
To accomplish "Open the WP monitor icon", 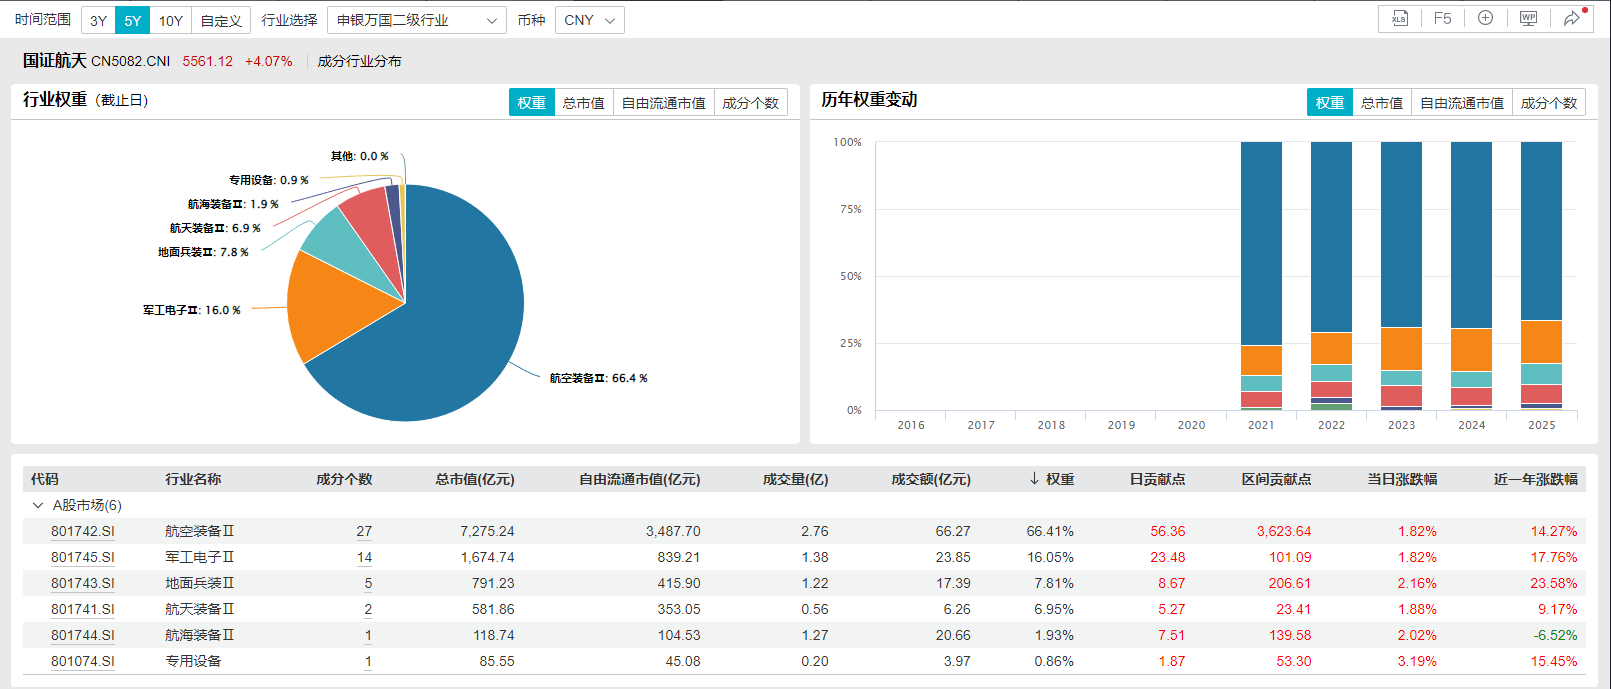I will pyautogui.click(x=1528, y=19).
